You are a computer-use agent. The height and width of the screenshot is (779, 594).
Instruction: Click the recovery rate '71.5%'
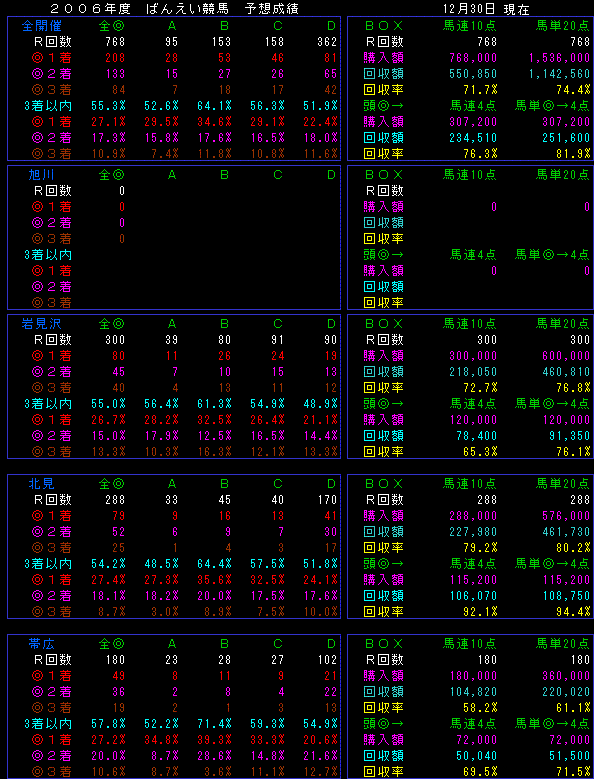(576, 771)
